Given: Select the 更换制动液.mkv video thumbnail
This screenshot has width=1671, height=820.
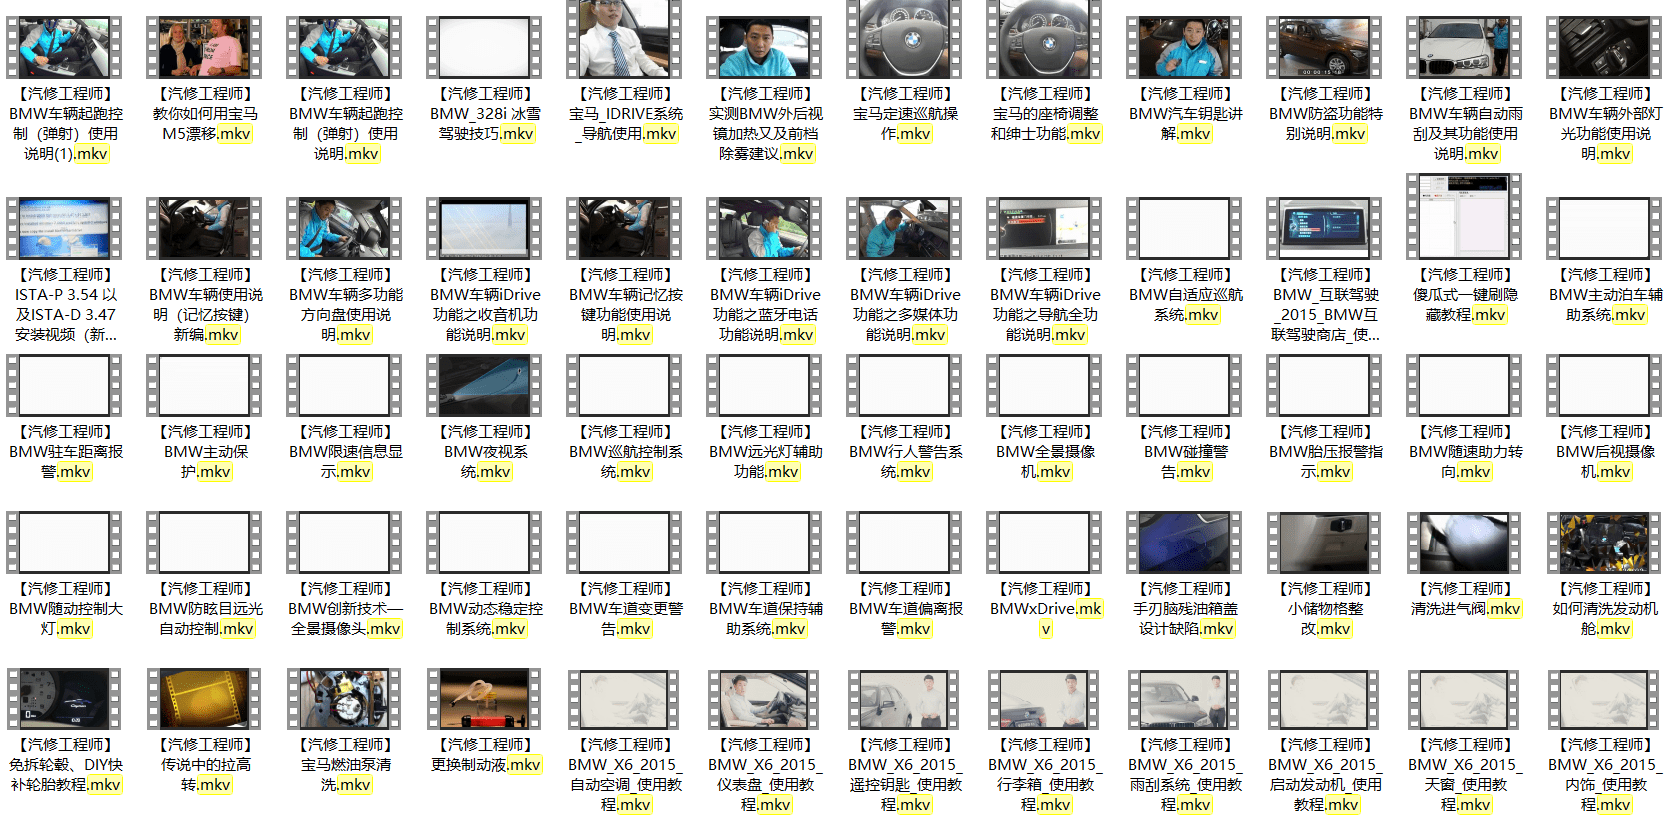Looking at the screenshot, I should (484, 698).
